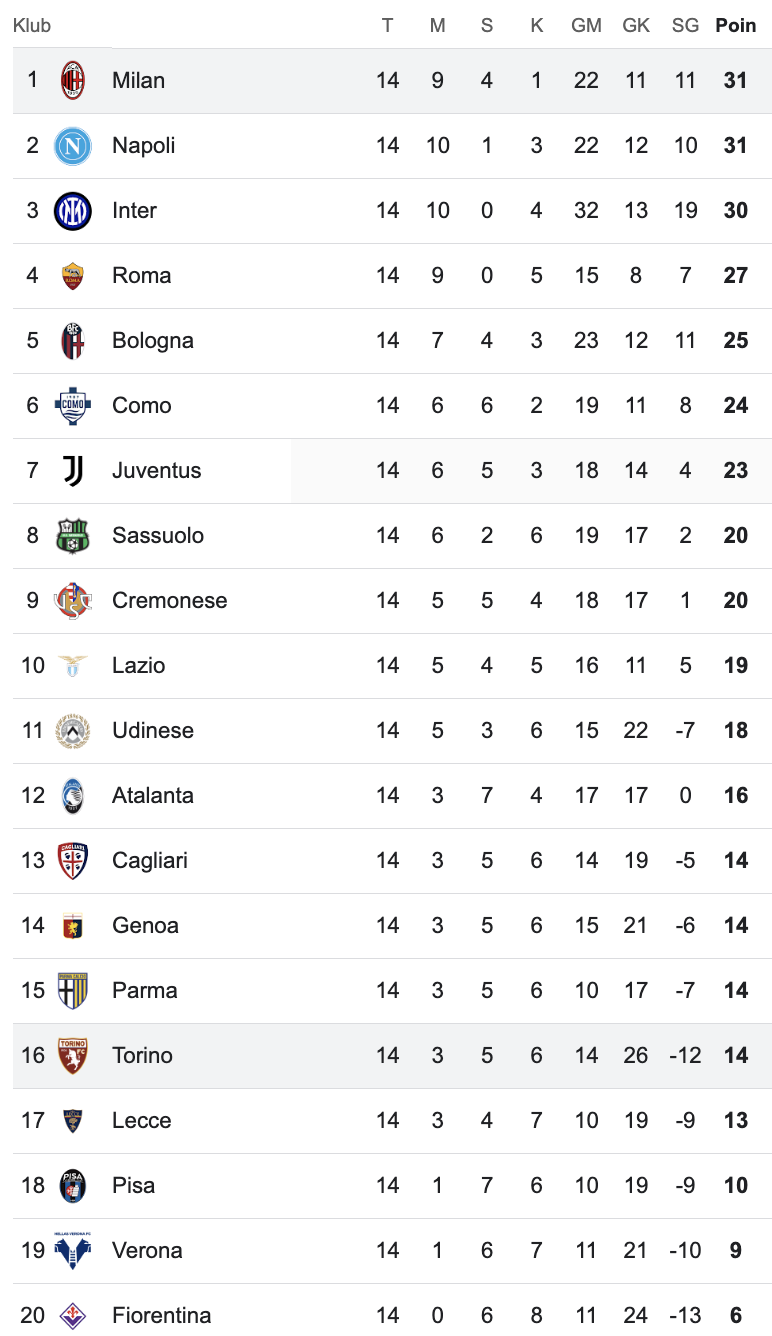Click the Sassuolo club badge
The width and height of the screenshot is (772, 1336).
coord(73,535)
